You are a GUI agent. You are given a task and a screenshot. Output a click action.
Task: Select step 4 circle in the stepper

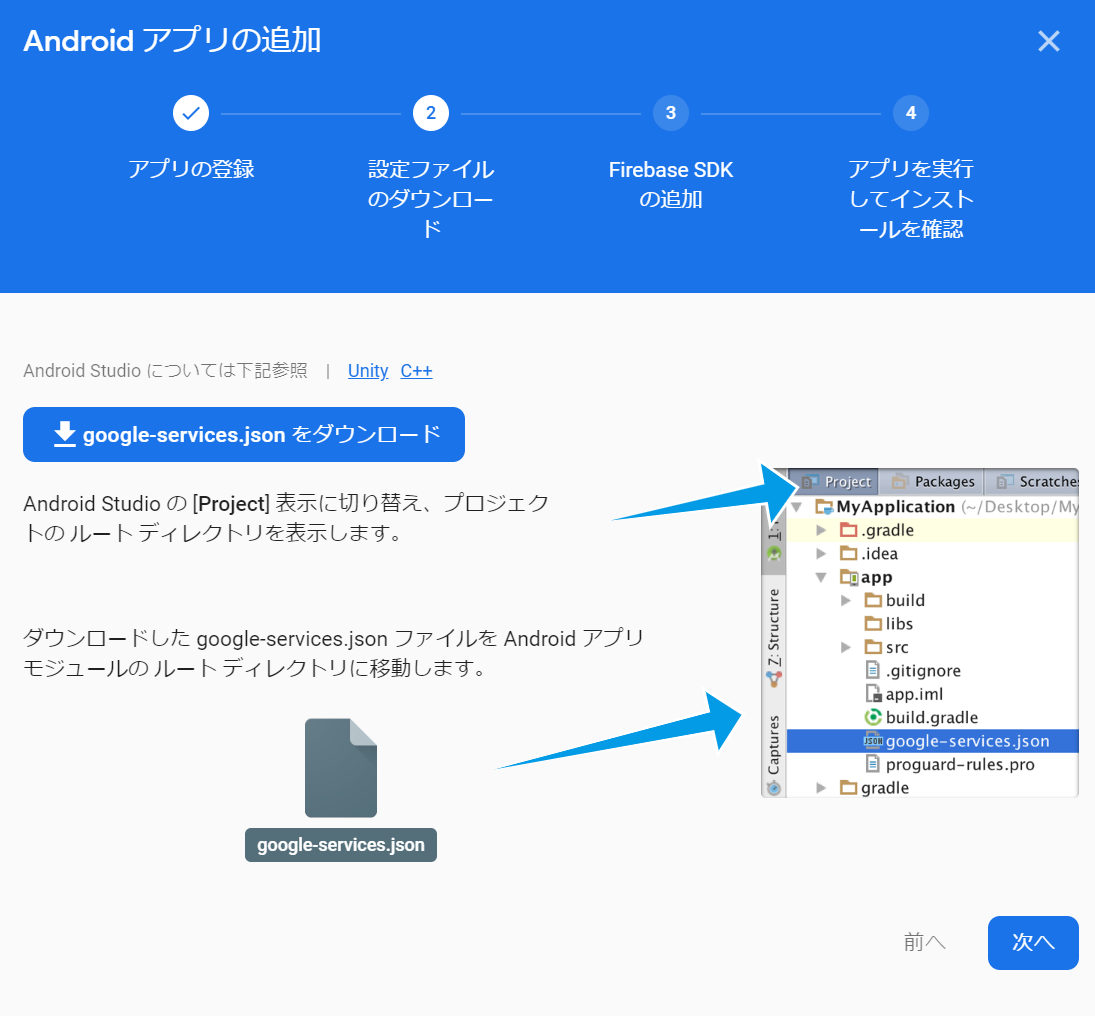911,113
